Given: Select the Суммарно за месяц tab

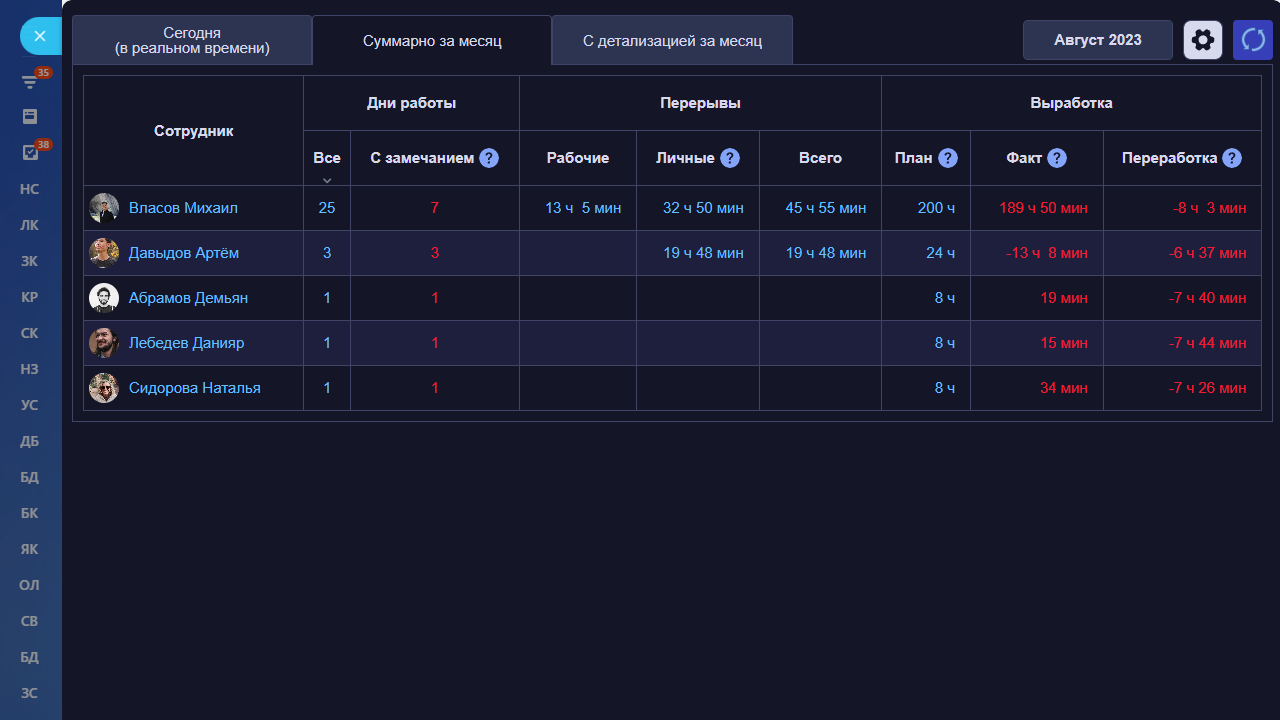Looking at the screenshot, I should coord(432,41).
